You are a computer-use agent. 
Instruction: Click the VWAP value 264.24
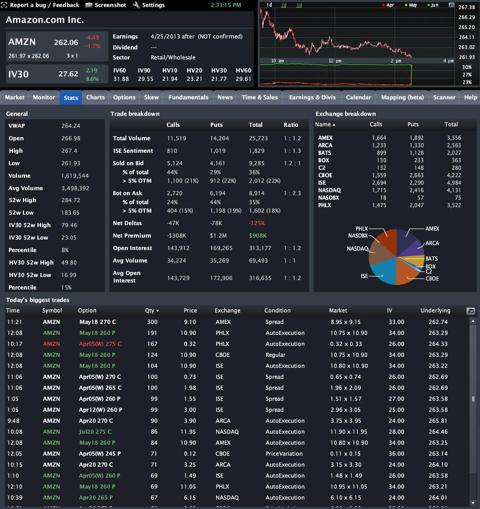71,126
